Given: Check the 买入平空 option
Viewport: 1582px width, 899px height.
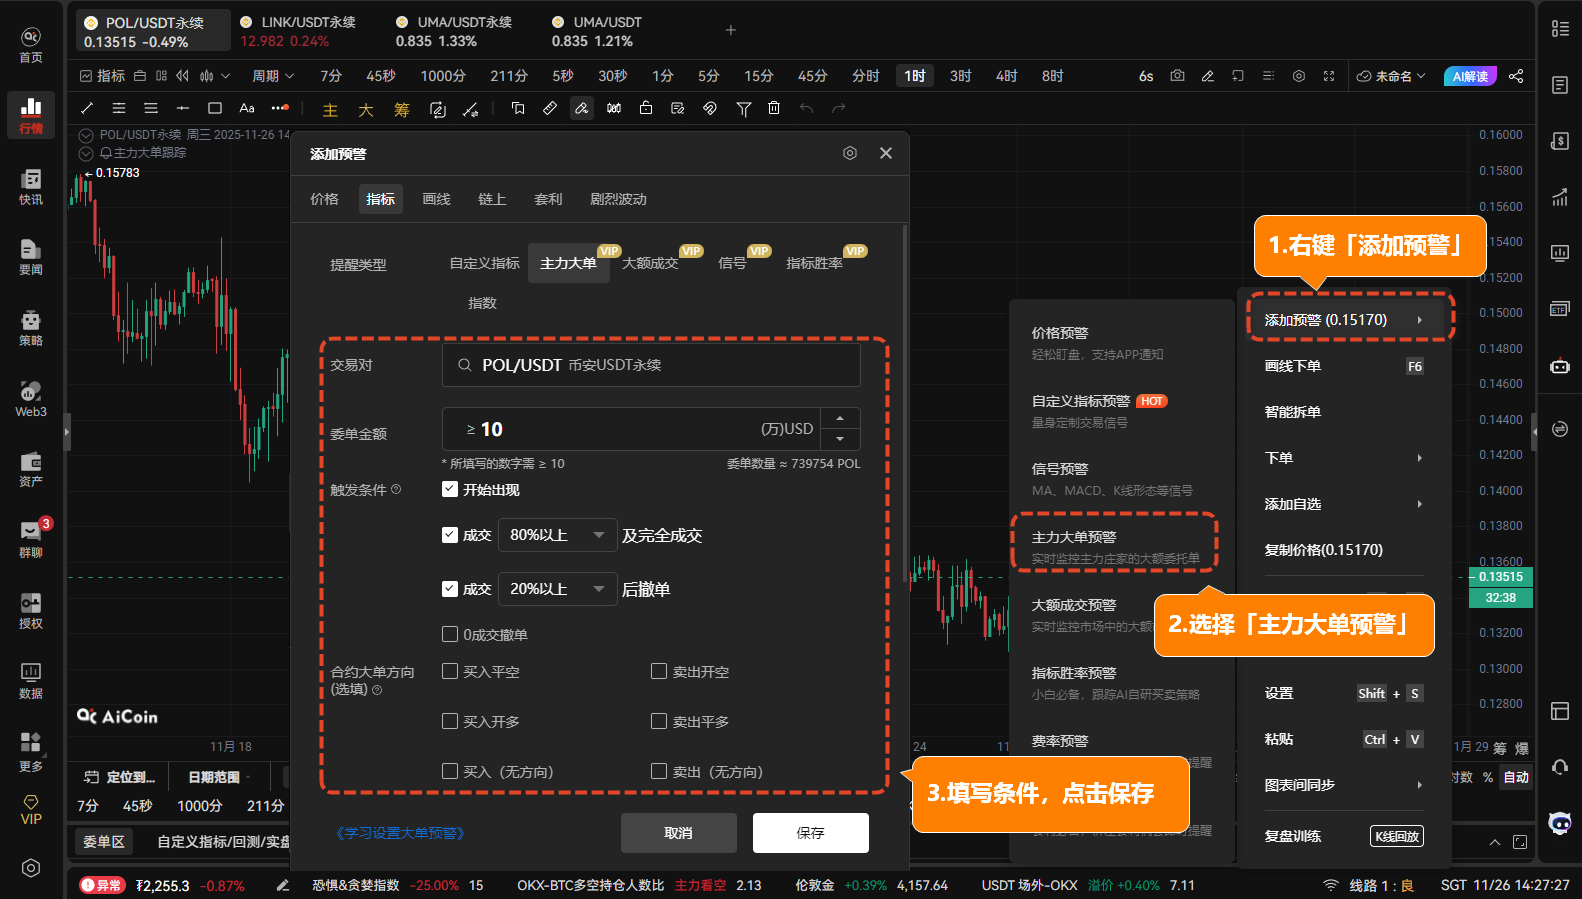Looking at the screenshot, I should (450, 671).
